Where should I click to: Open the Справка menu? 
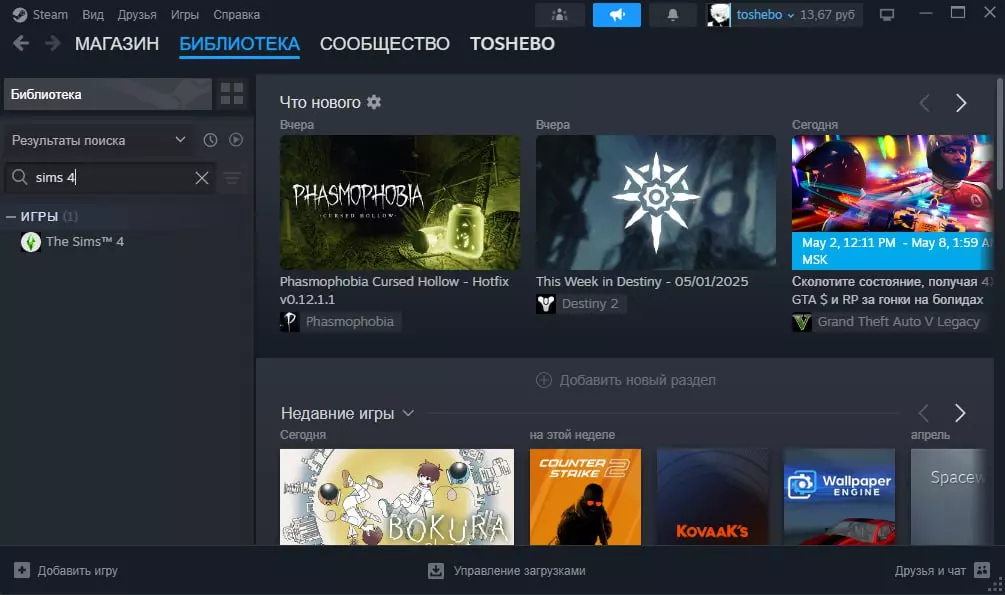tap(237, 14)
